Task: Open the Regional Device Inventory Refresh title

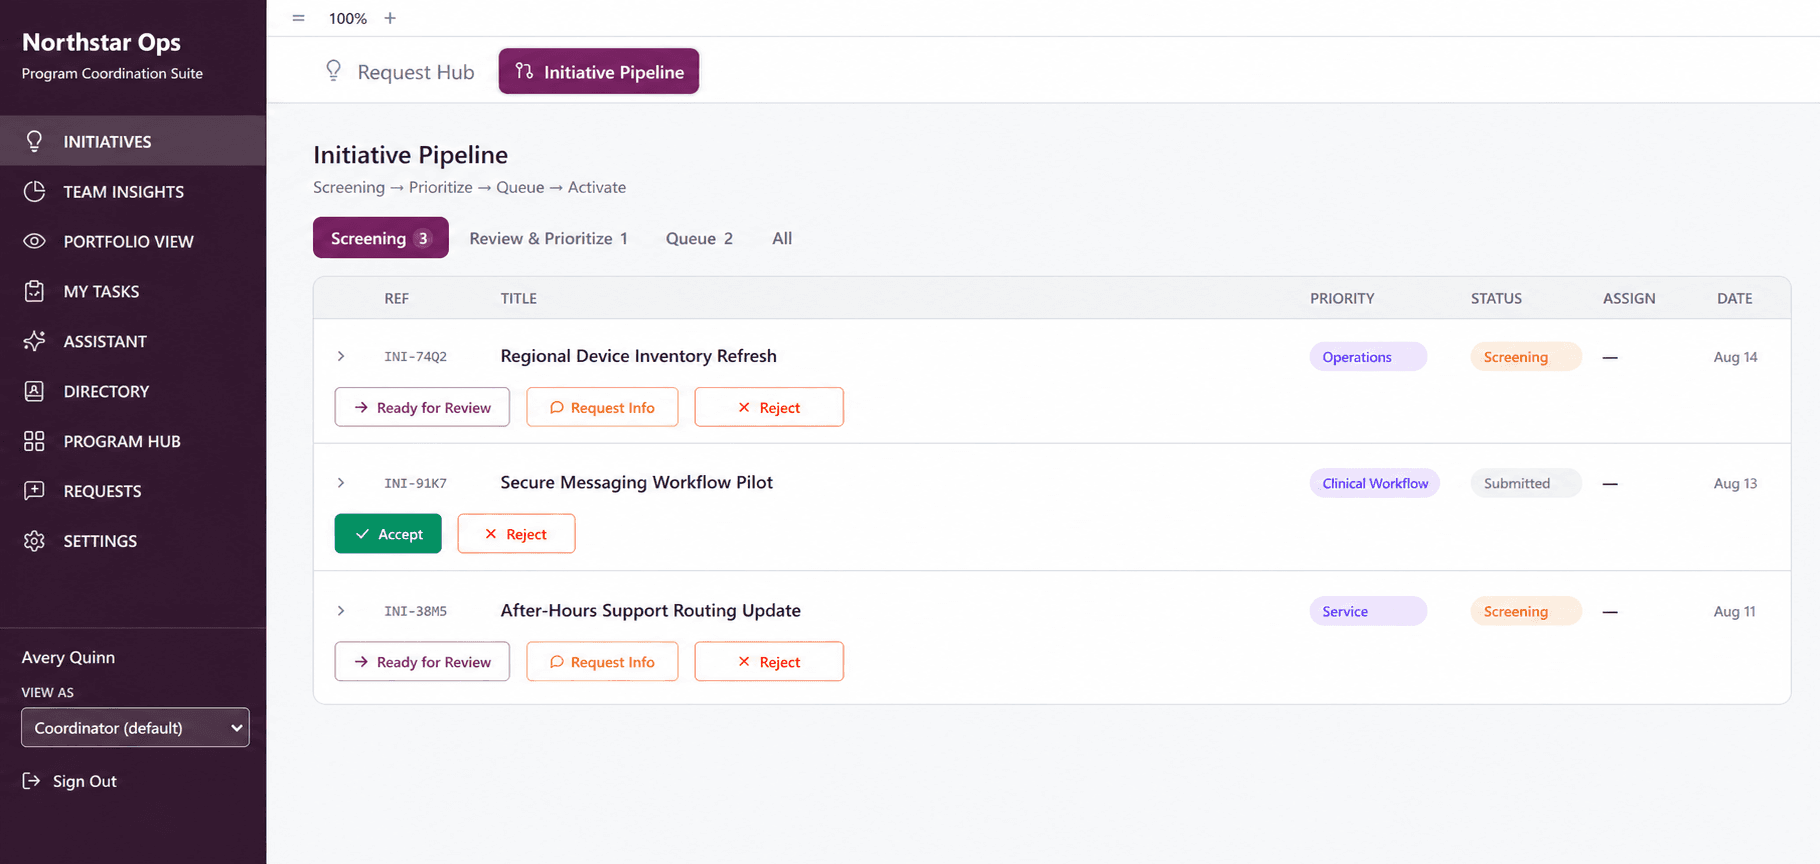Action: 638,356
